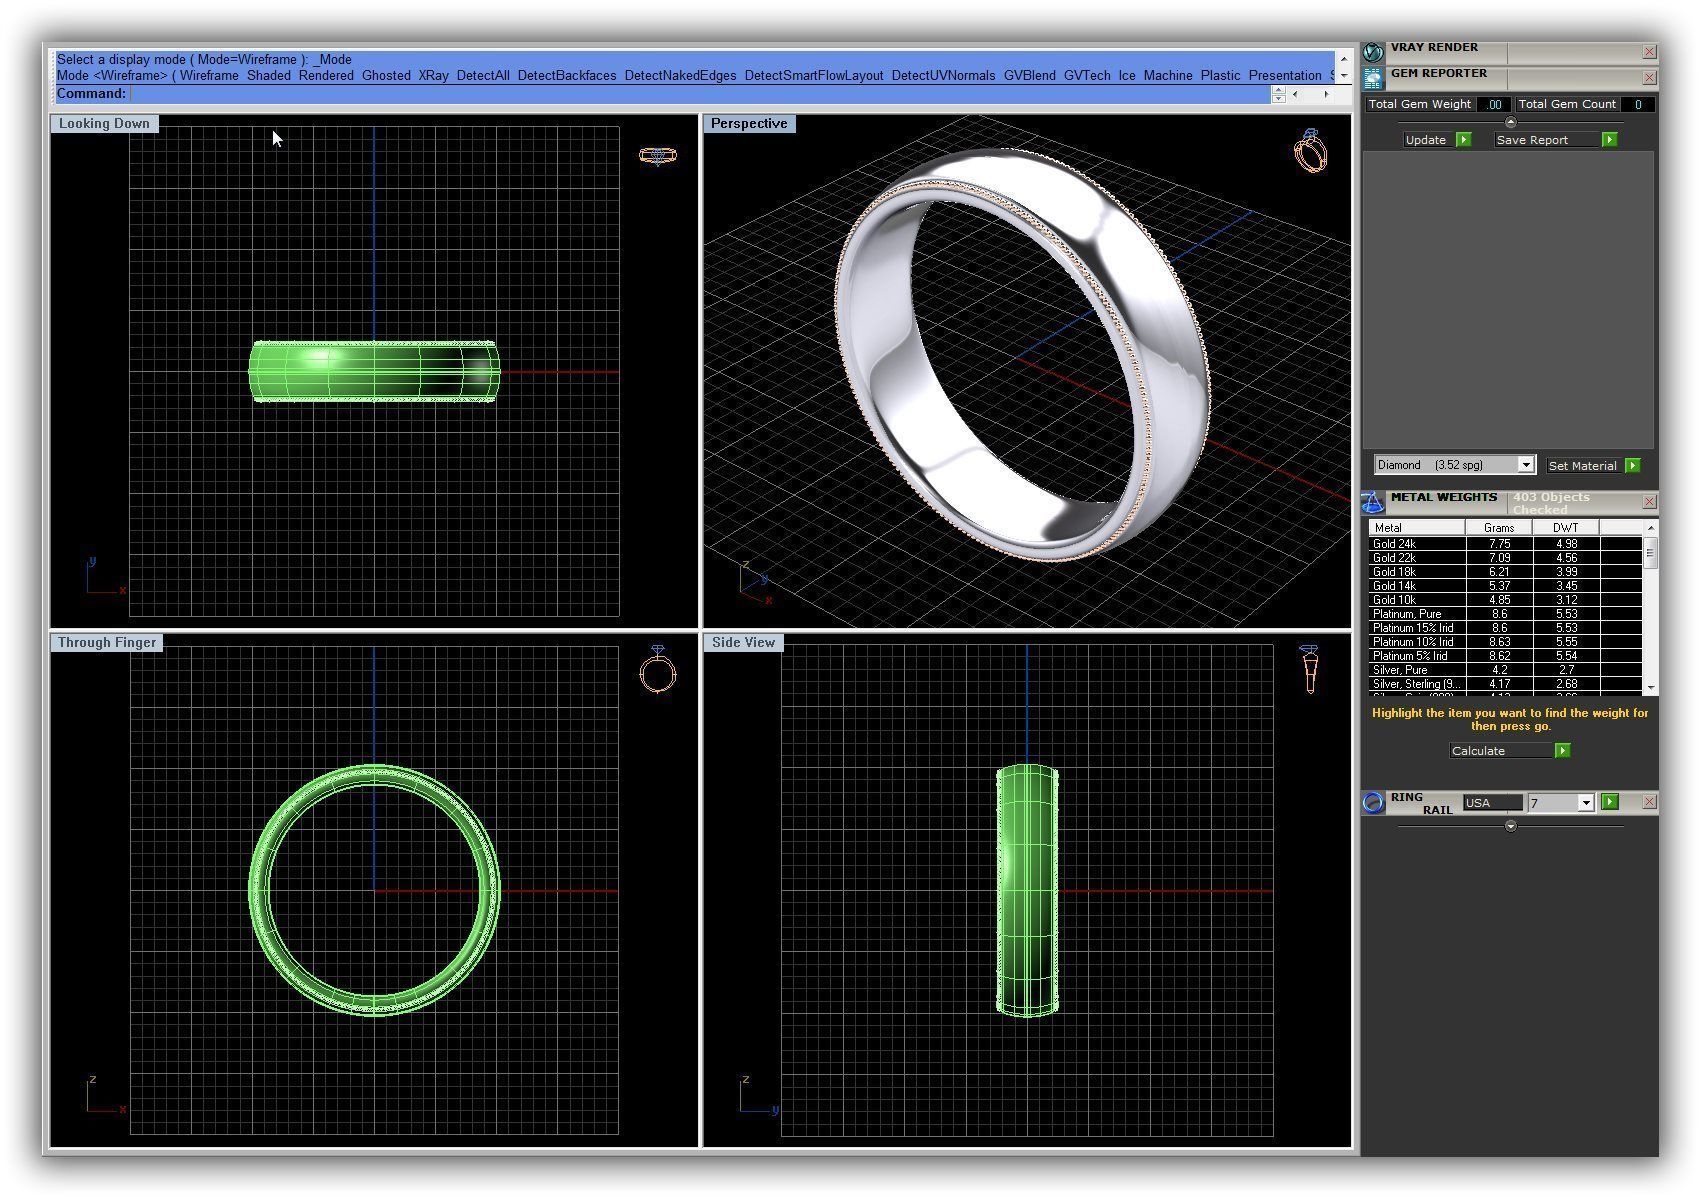1701x1199 pixels.
Task: Select the Gold 18k row
Action: [x=1505, y=572]
